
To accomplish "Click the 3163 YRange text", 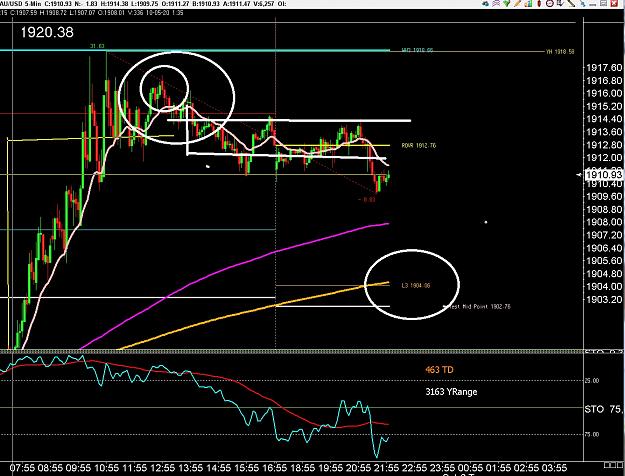I will click(x=451, y=391).
